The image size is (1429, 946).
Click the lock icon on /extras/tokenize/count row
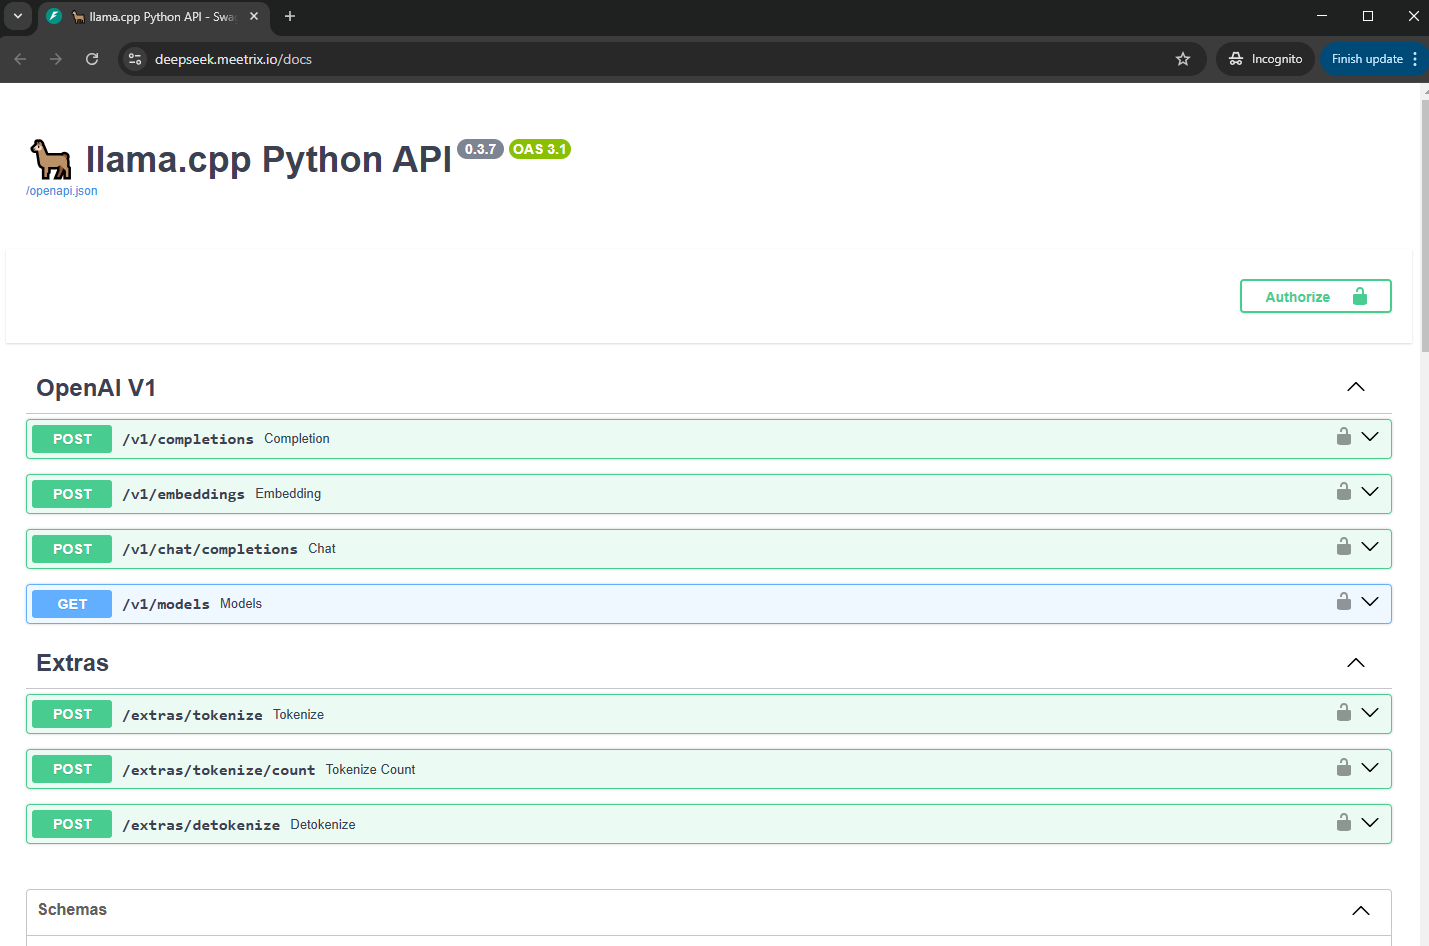[x=1344, y=767]
